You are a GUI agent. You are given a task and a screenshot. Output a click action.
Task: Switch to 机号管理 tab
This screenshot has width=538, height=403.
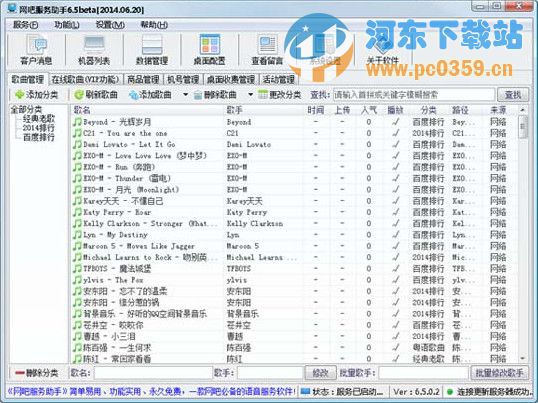pos(183,80)
